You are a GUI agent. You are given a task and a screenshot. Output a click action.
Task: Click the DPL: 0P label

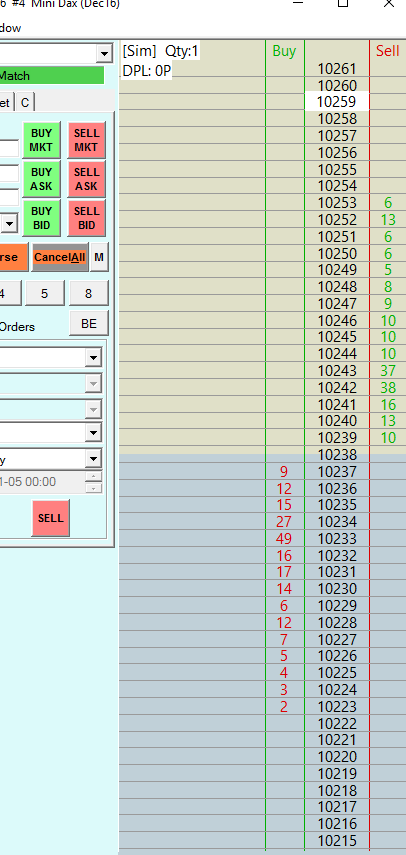coord(147,71)
